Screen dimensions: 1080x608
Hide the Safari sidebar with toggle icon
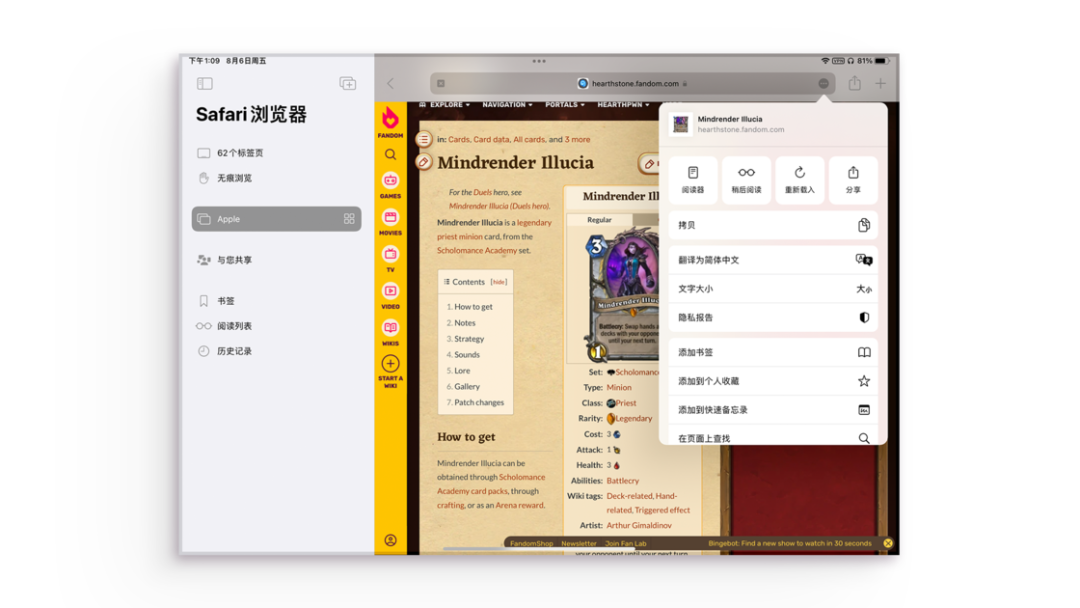pos(205,83)
